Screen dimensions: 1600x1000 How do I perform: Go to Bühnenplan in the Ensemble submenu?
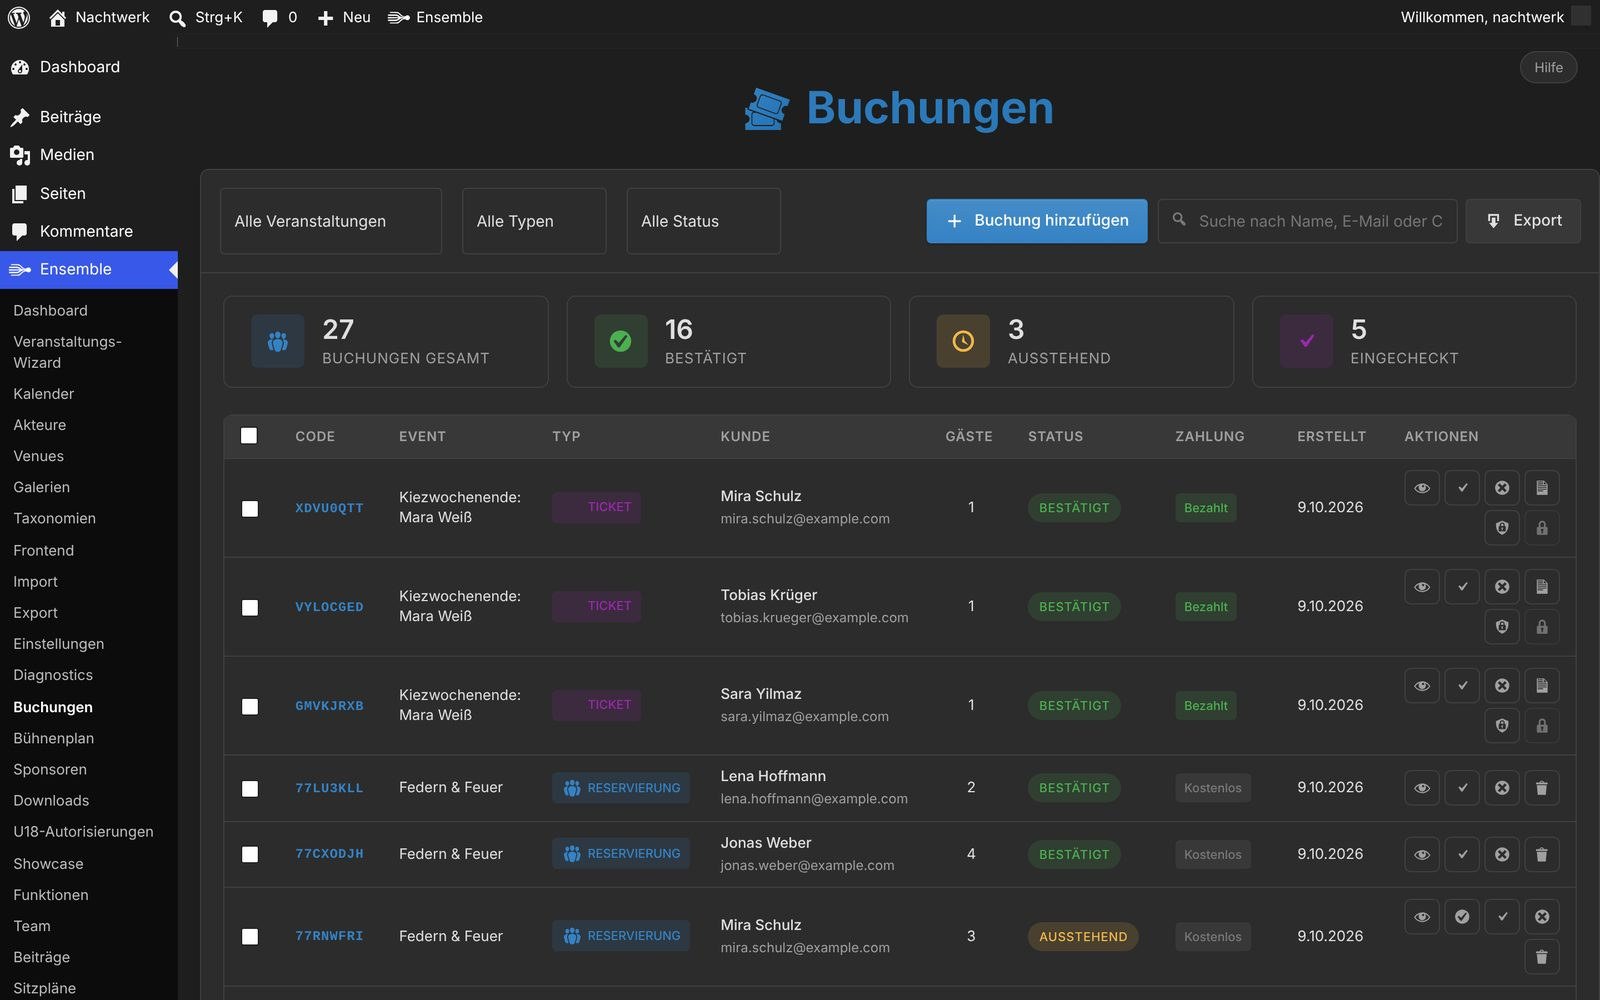54,738
